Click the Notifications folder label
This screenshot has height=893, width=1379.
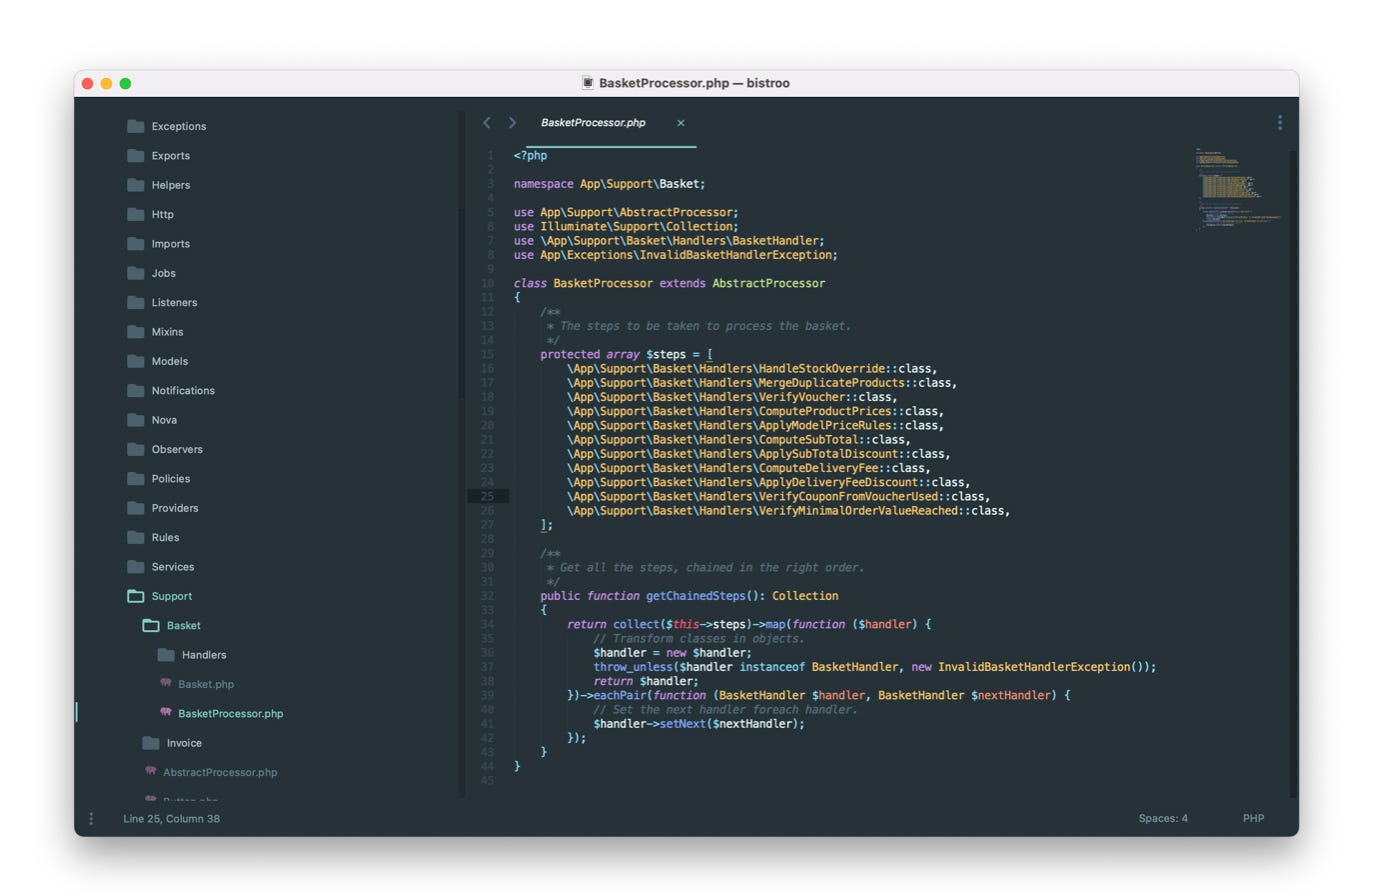tap(183, 390)
